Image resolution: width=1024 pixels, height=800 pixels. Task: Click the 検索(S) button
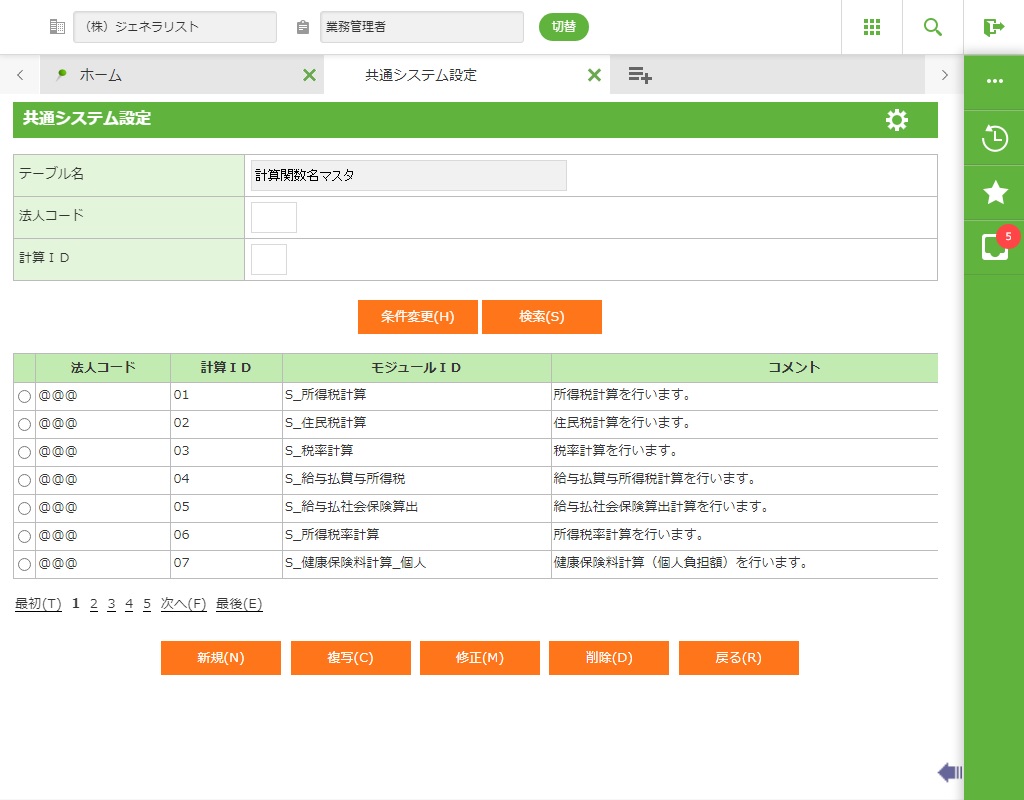click(x=541, y=317)
